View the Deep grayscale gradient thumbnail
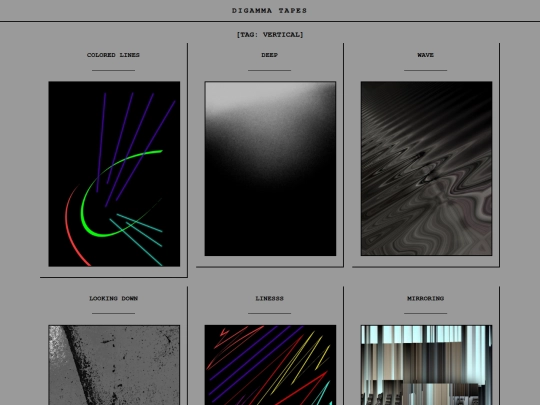Viewport: 540px width, 405px height. point(270,169)
